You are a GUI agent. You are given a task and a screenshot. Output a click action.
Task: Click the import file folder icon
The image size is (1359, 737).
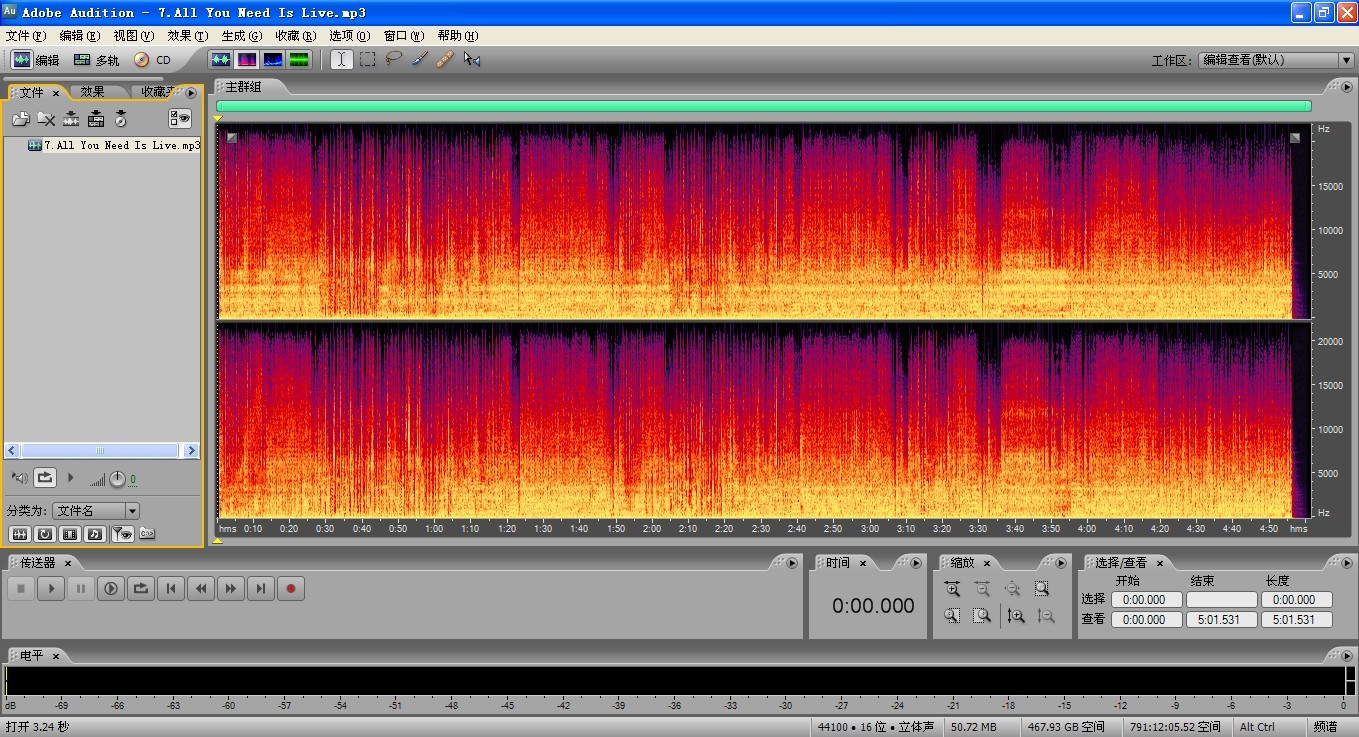[x=20, y=119]
